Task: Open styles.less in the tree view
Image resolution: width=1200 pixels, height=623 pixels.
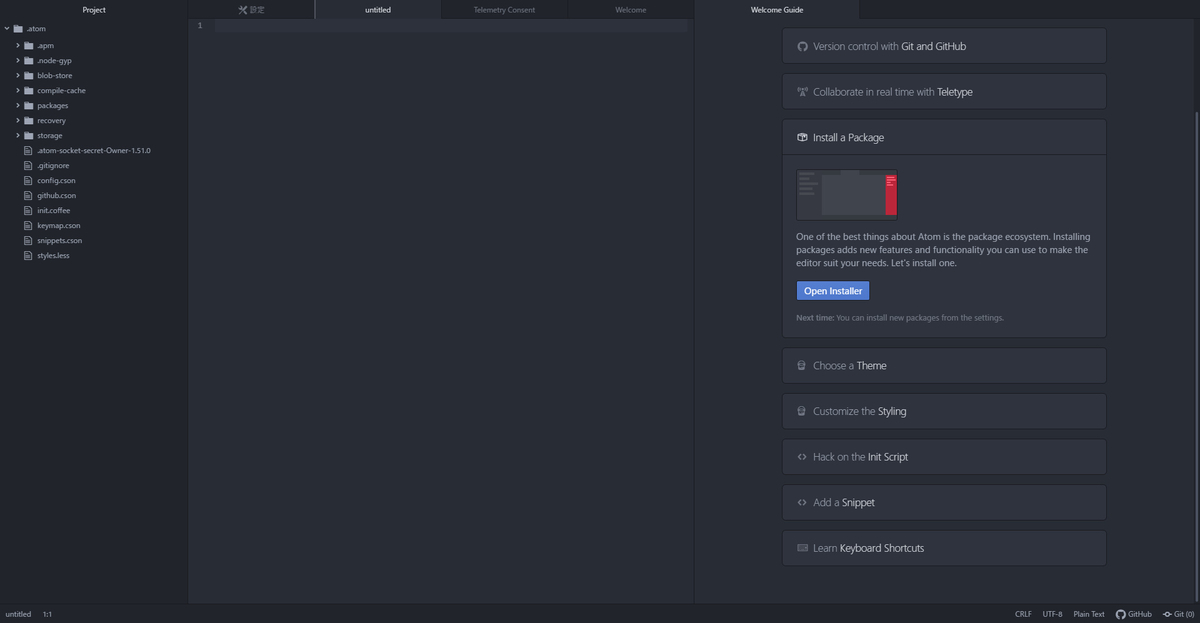Action: click(53, 255)
